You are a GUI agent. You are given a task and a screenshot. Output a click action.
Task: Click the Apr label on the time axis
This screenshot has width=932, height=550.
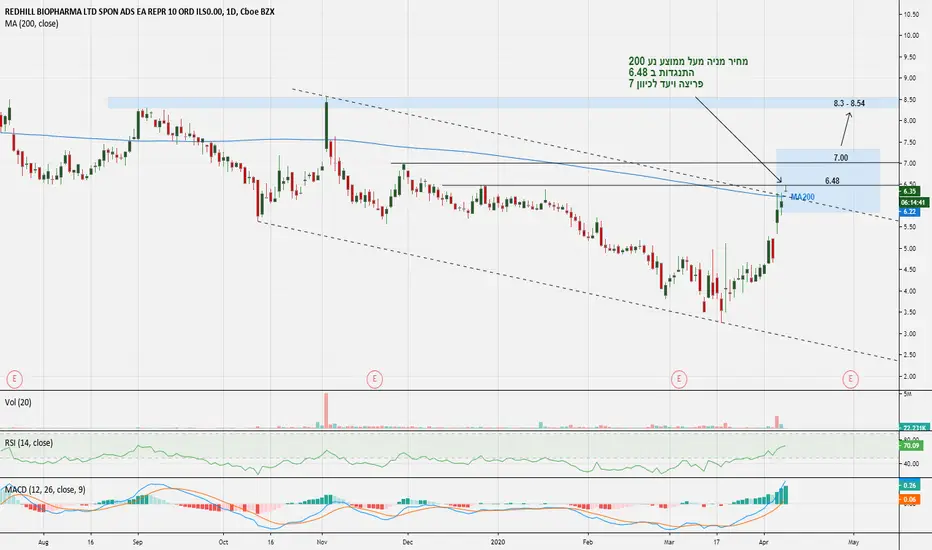click(764, 542)
